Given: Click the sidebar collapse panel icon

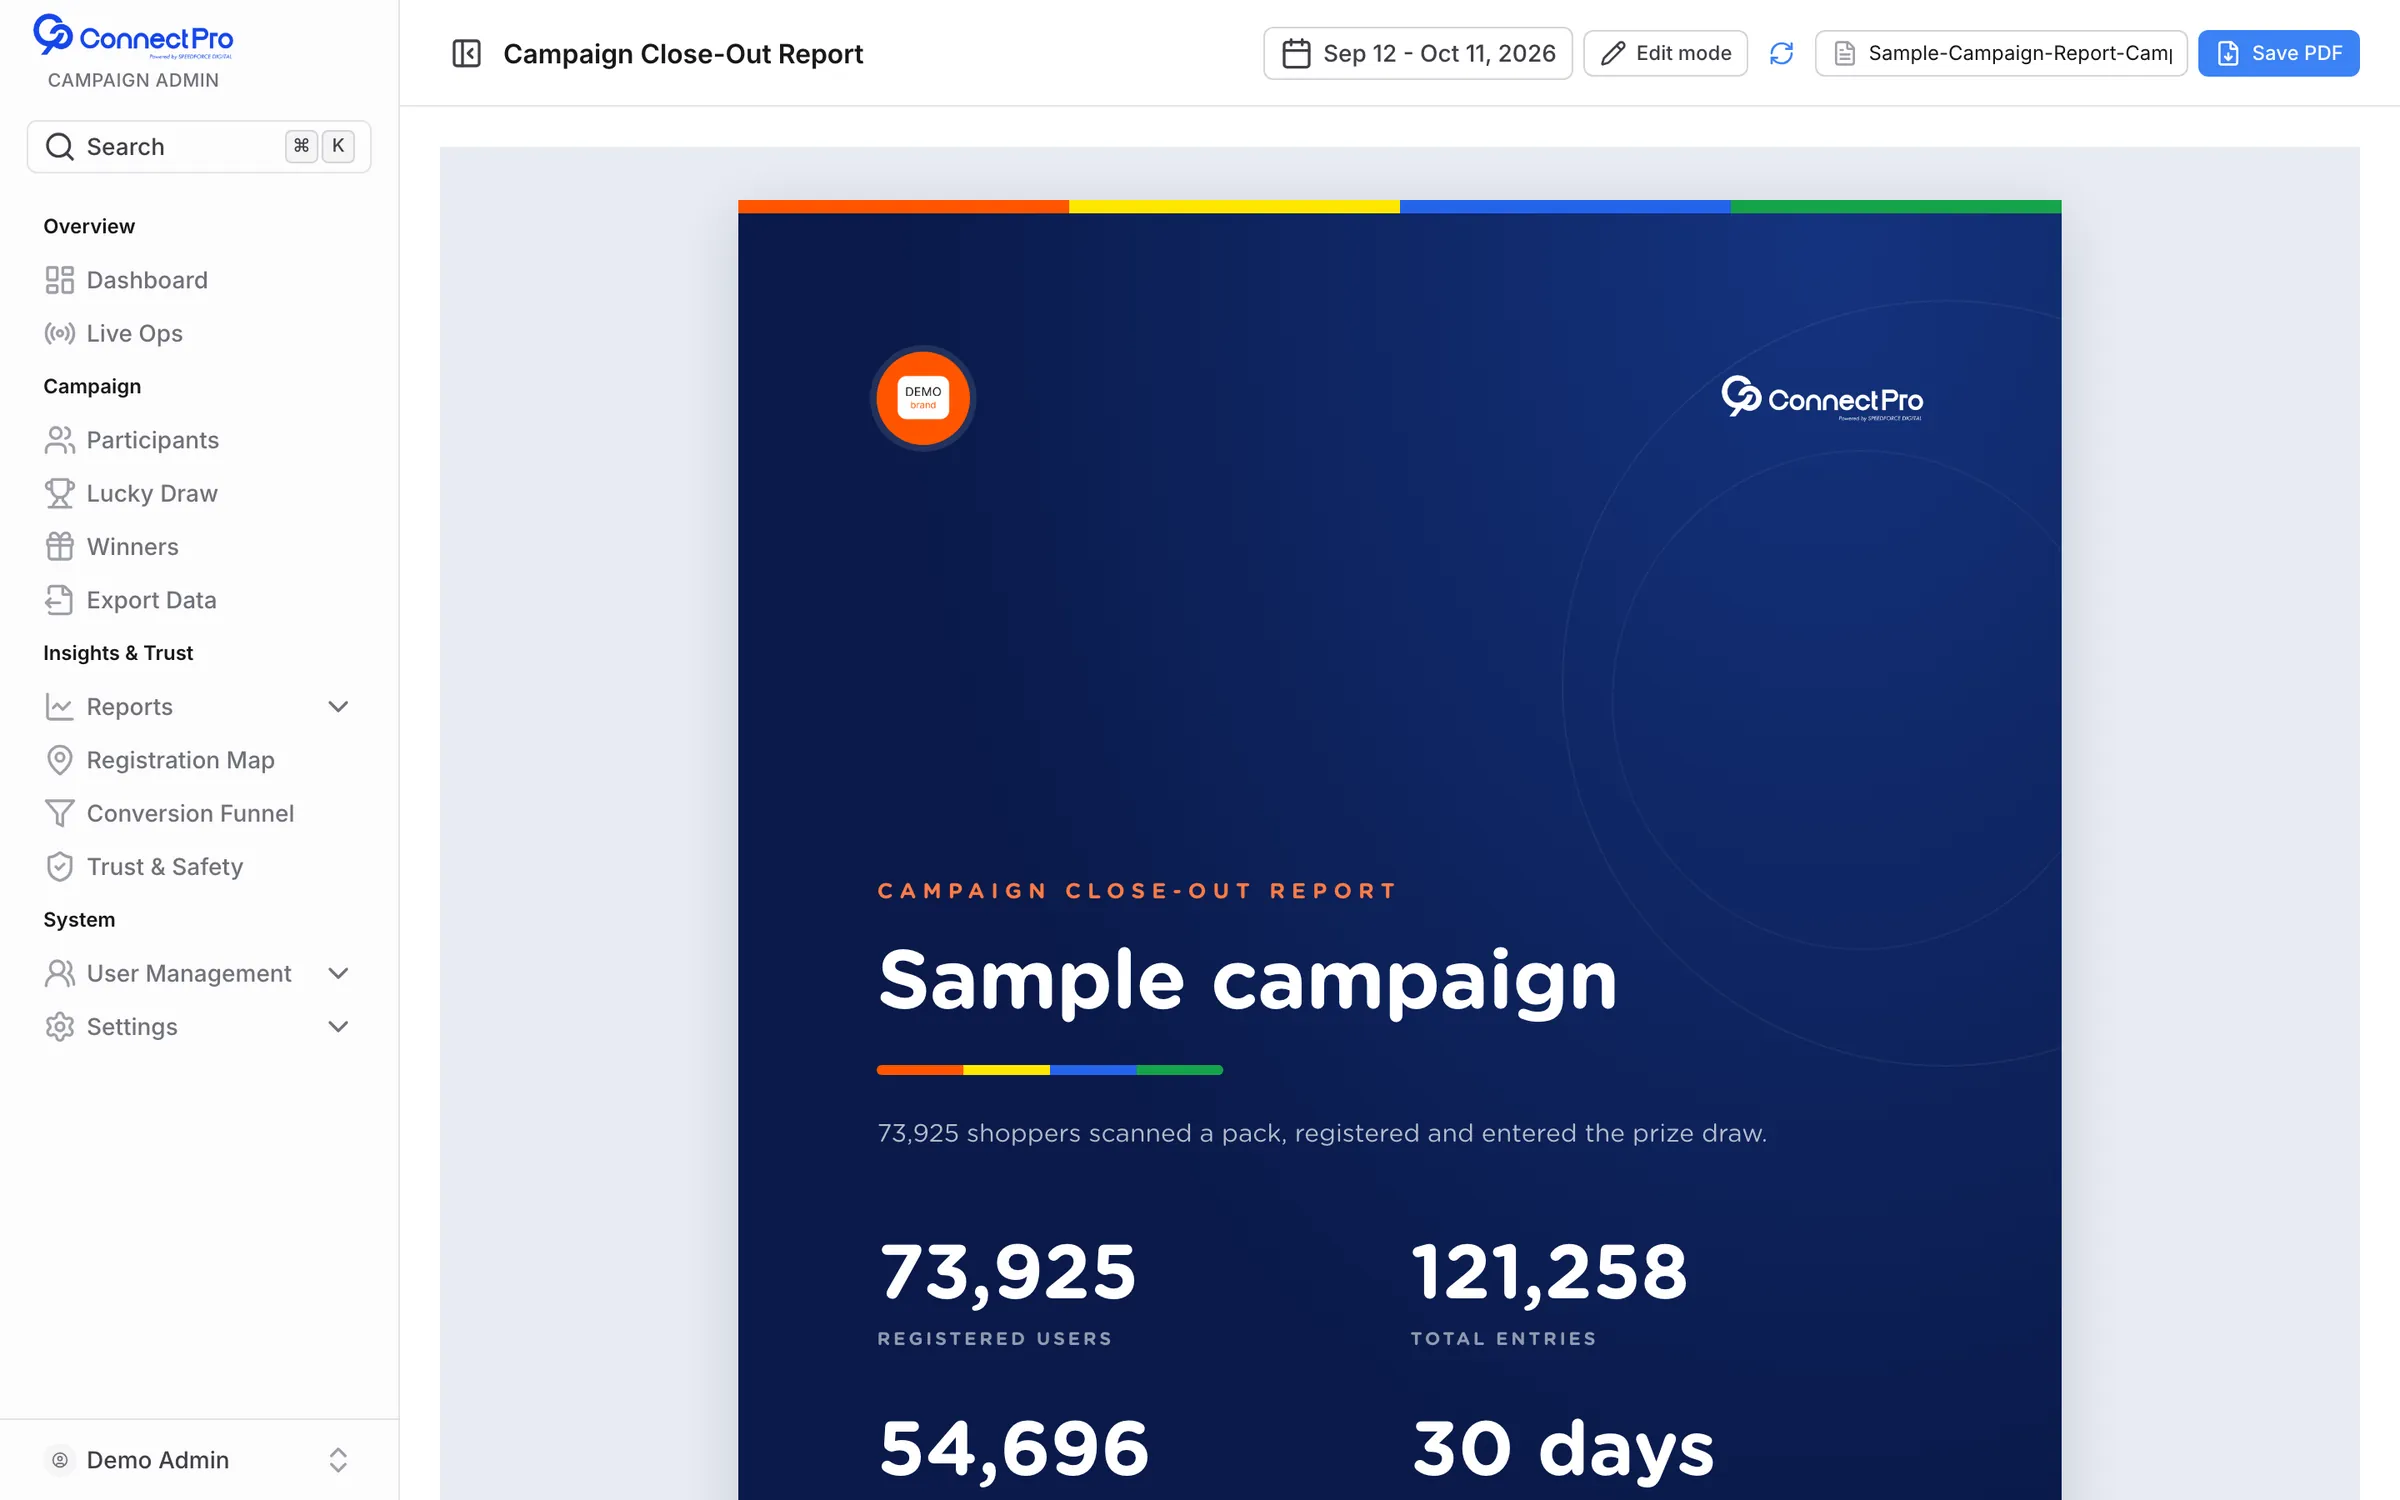Looking at the screenshot, I should [x=466, y=53].
